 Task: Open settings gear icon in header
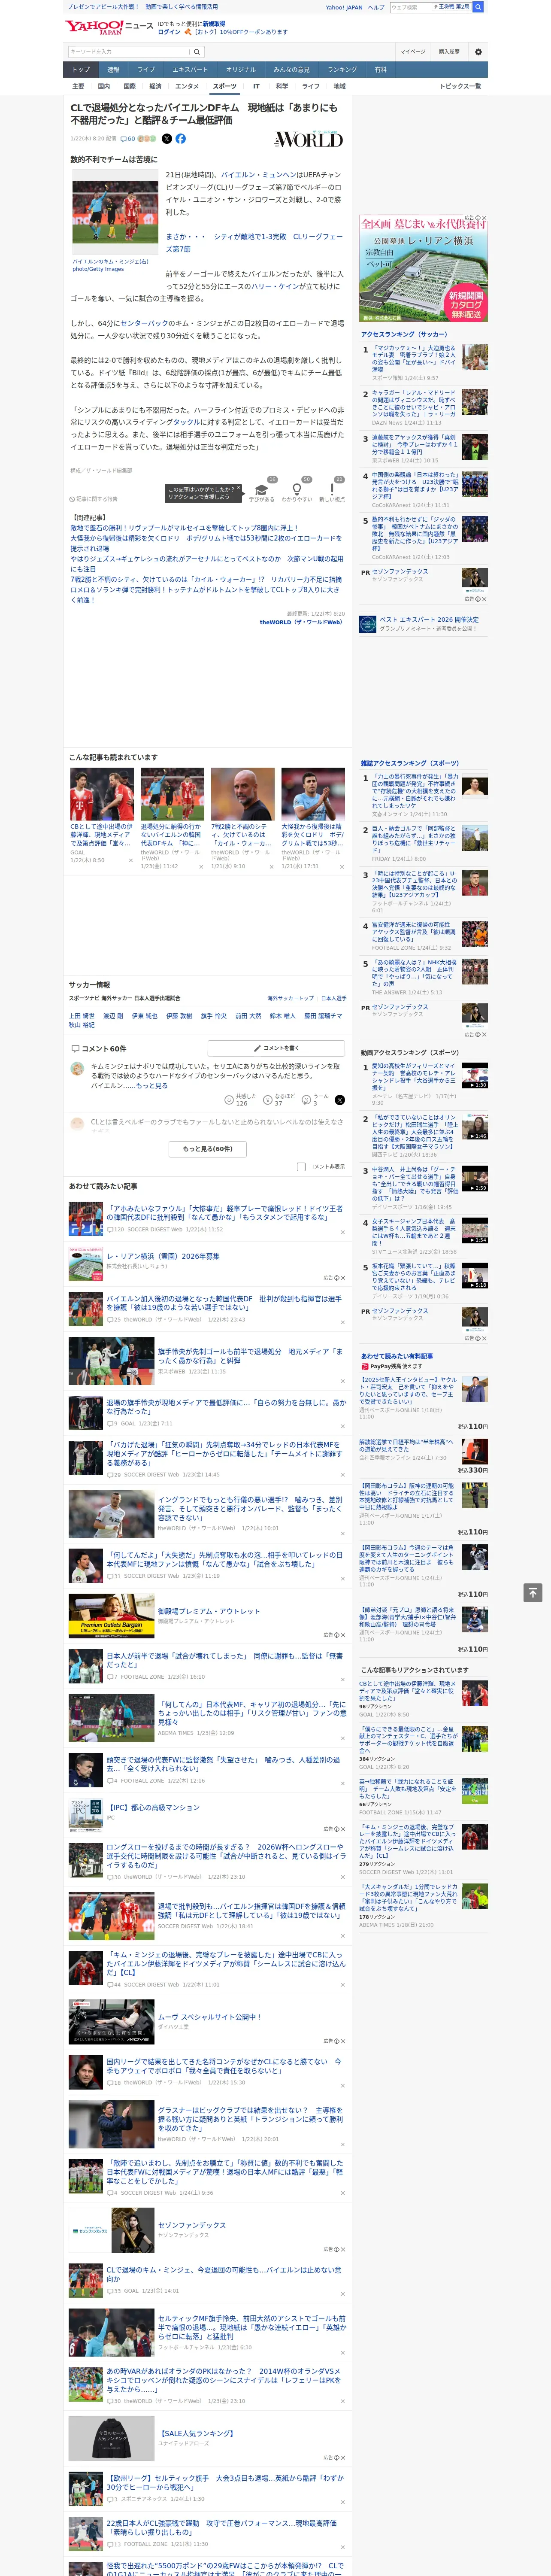click(478, 52)
